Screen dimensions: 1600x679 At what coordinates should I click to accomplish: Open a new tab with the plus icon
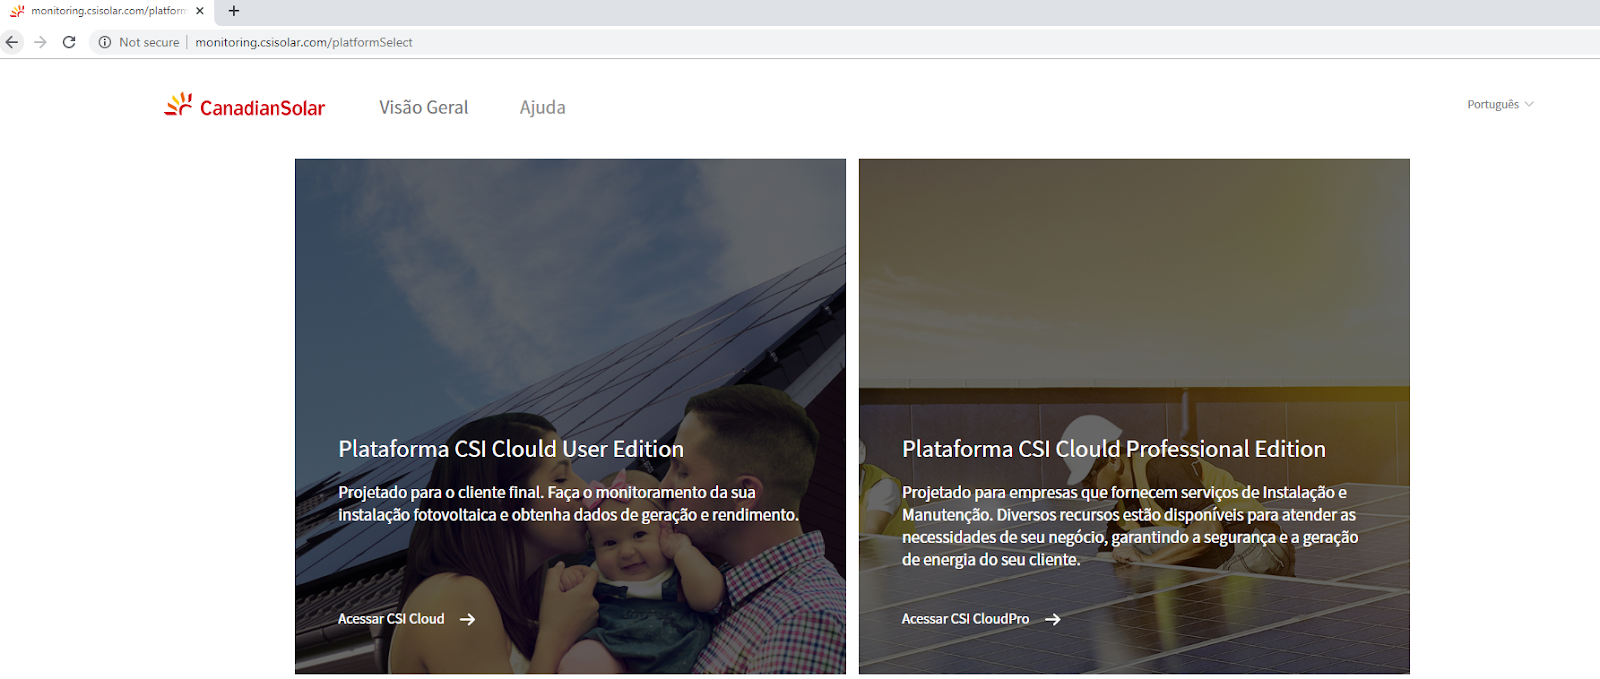234,11
